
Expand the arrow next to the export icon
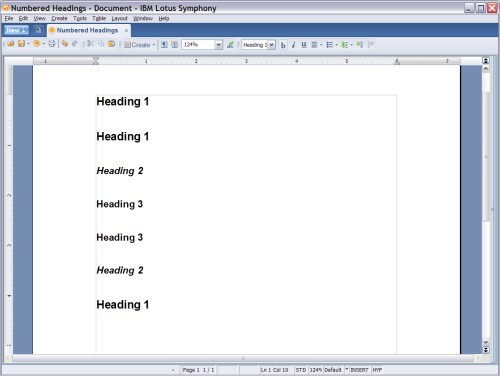[x=43, y=44]
